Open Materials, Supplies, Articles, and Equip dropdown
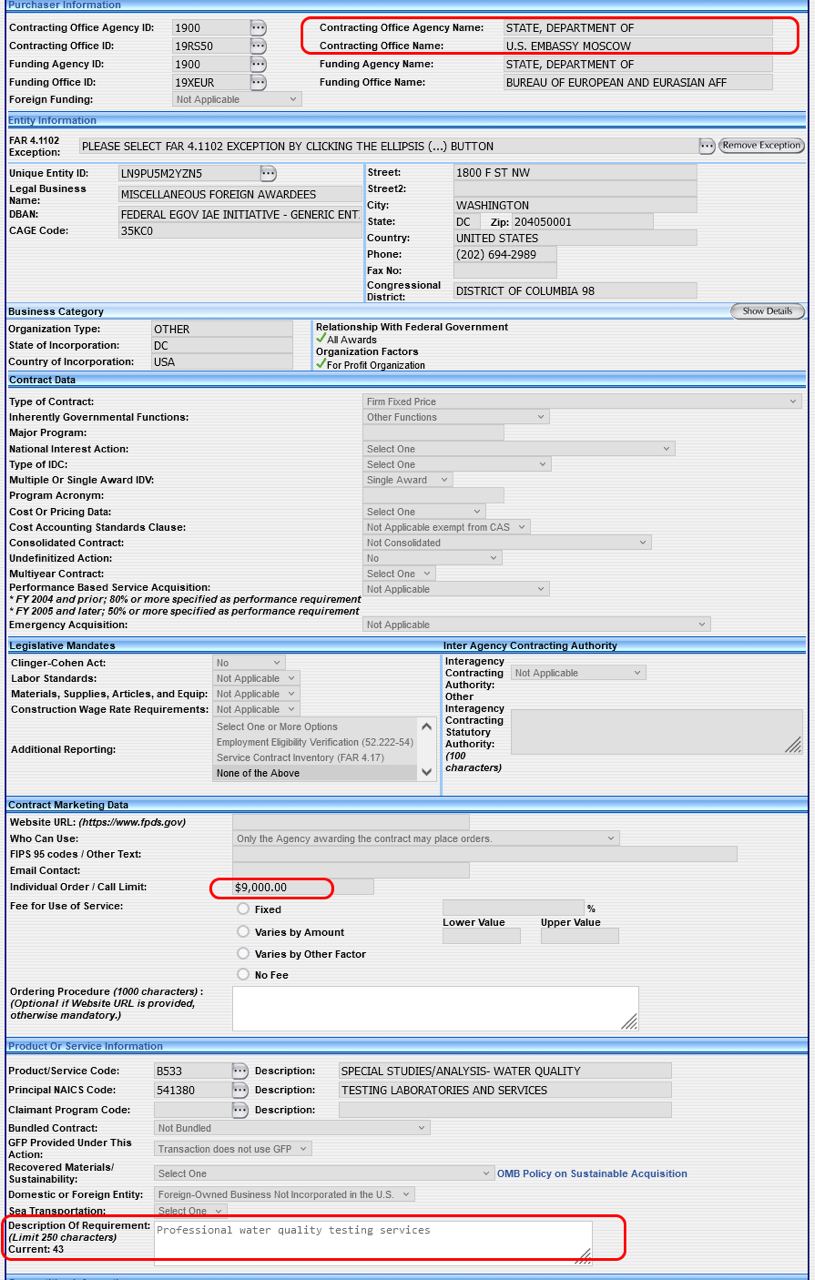 [x=256, y=694]
